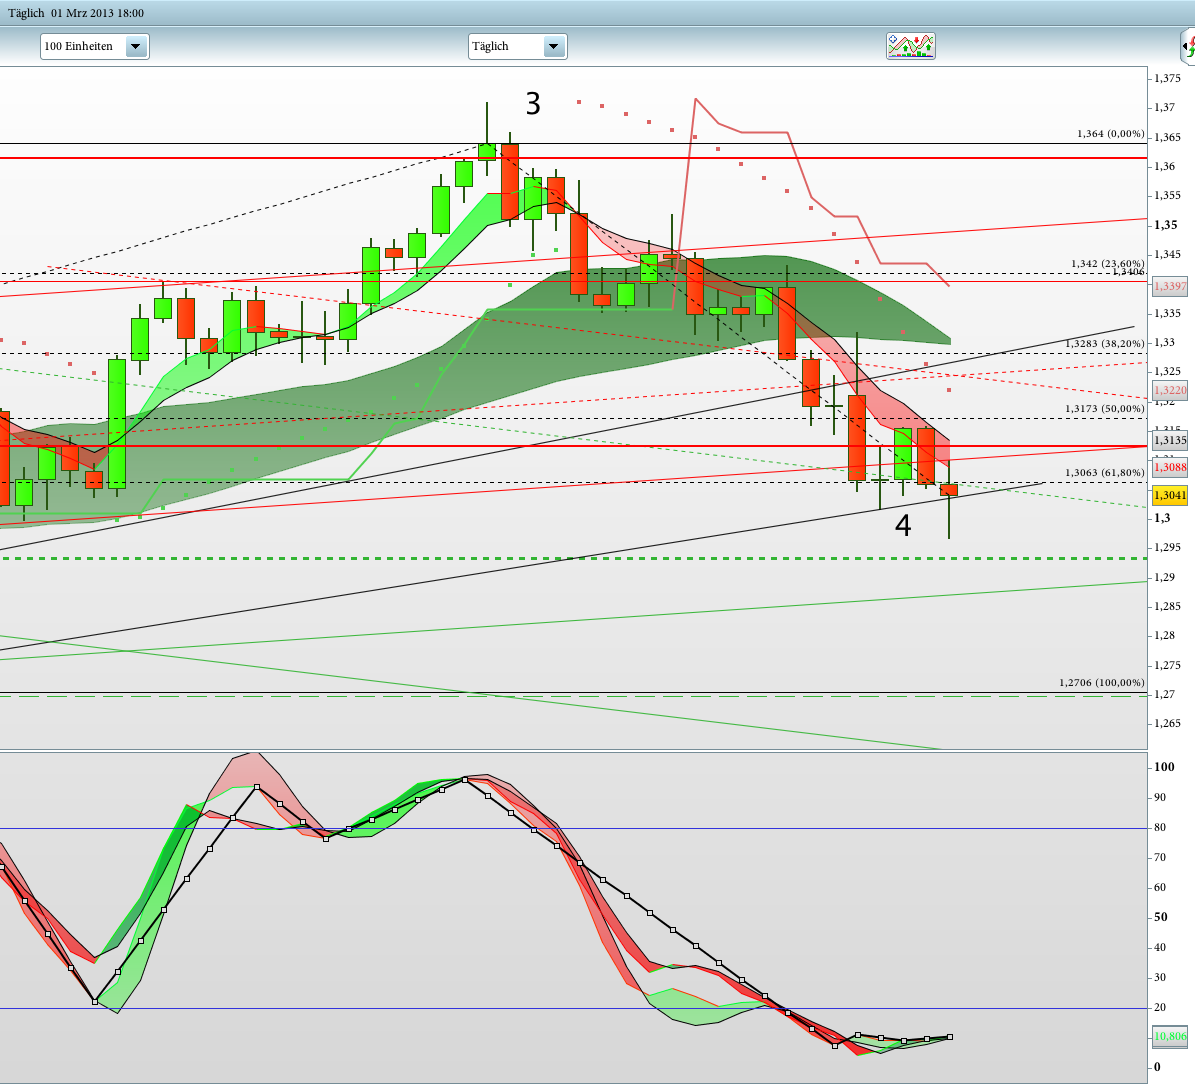
Task: Click the '100 Einheiten' combo box text
Action: 78,46
